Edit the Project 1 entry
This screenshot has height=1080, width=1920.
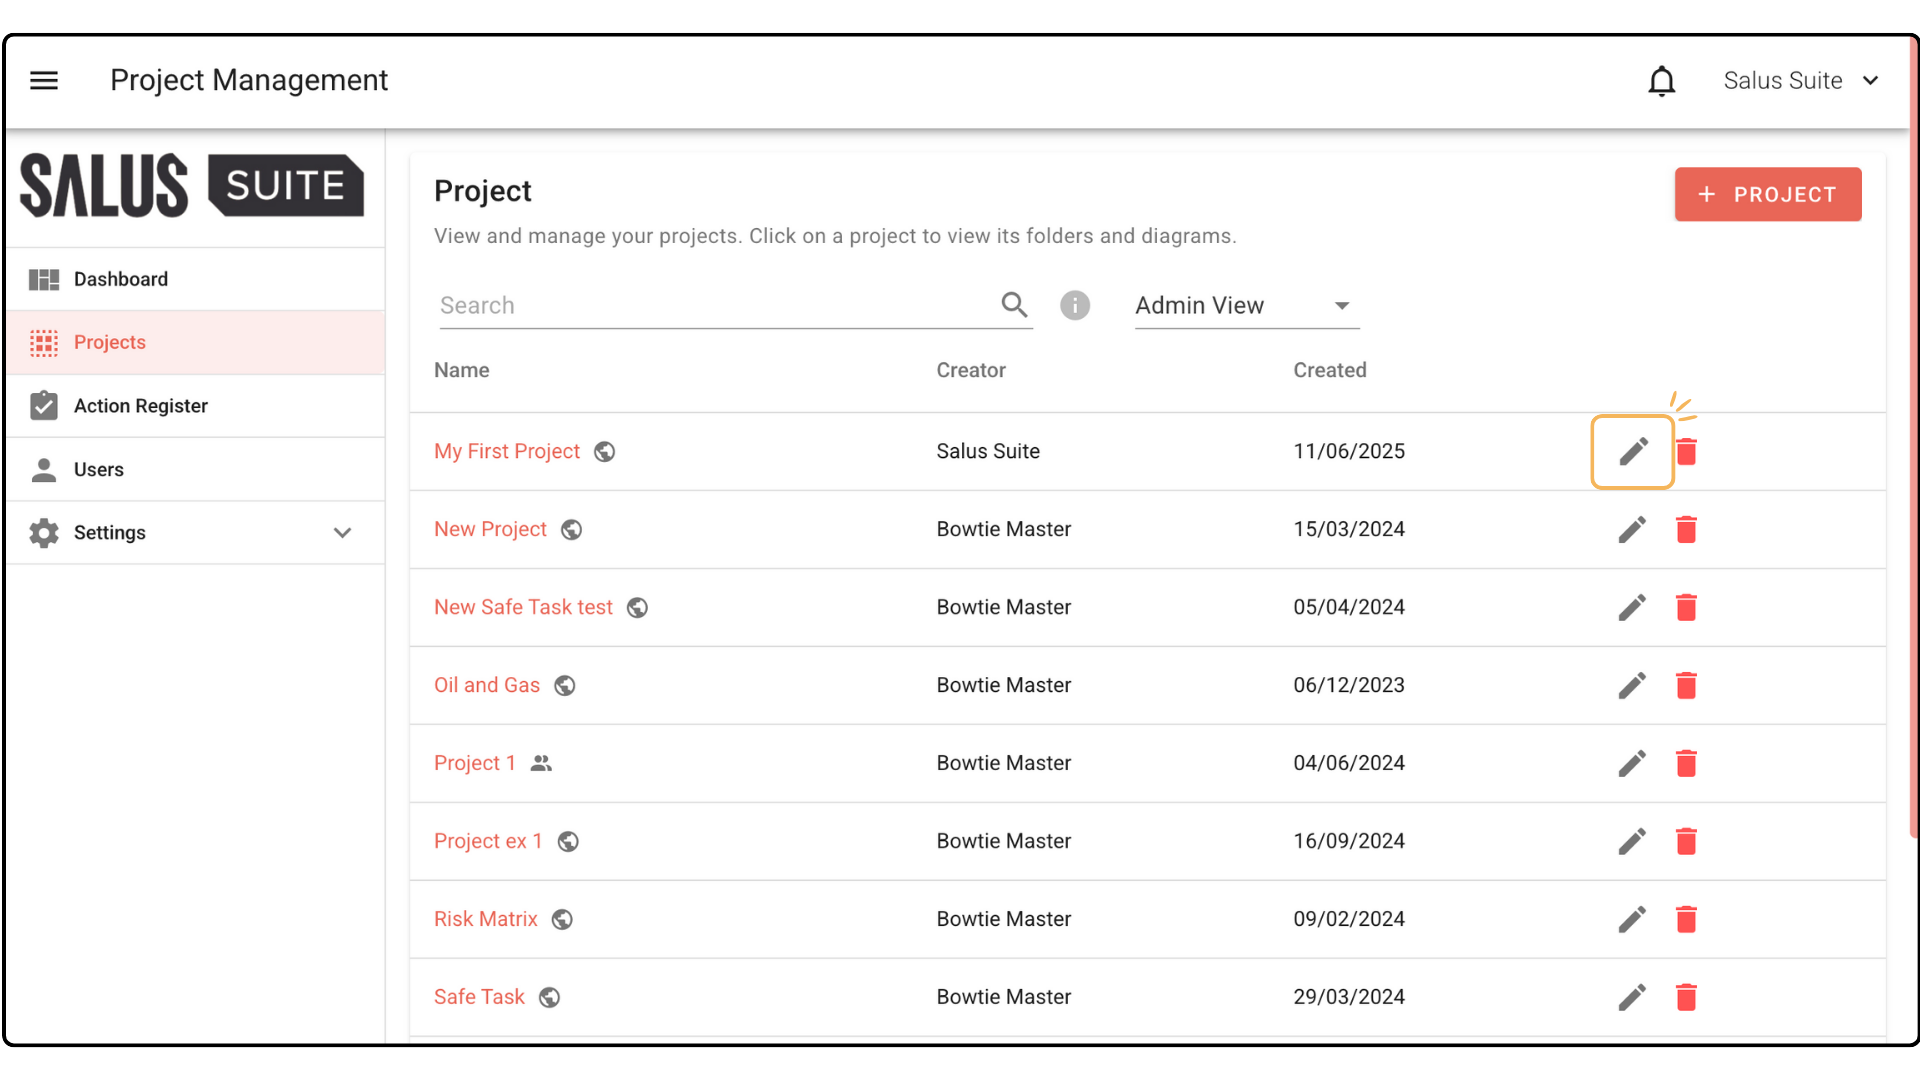click(1632, 764)
